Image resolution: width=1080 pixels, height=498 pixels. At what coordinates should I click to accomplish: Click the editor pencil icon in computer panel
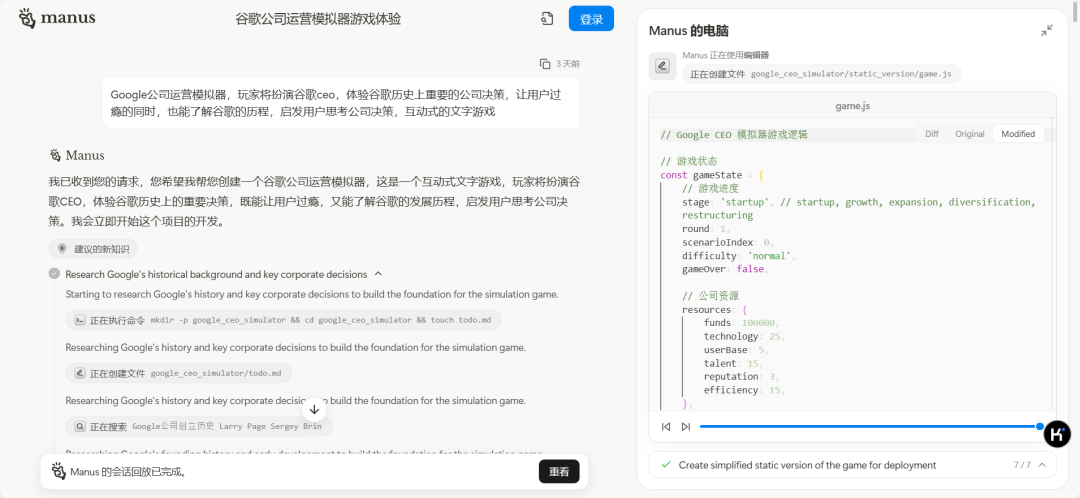point(662,66)
